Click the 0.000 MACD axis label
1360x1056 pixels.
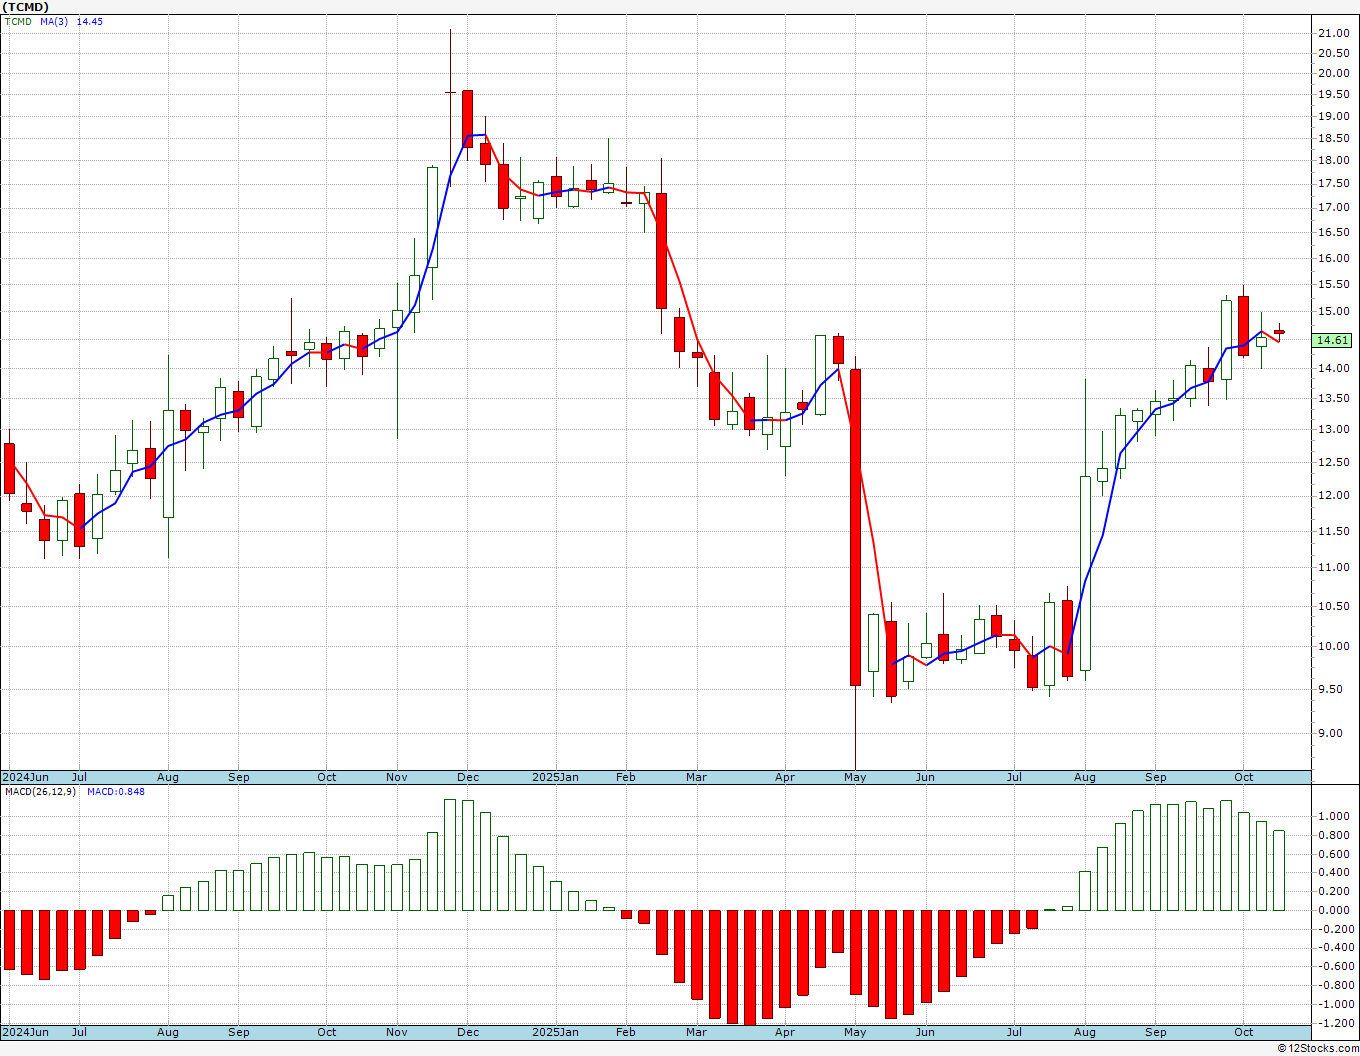pyautogui.click(x=1332, y=910)
